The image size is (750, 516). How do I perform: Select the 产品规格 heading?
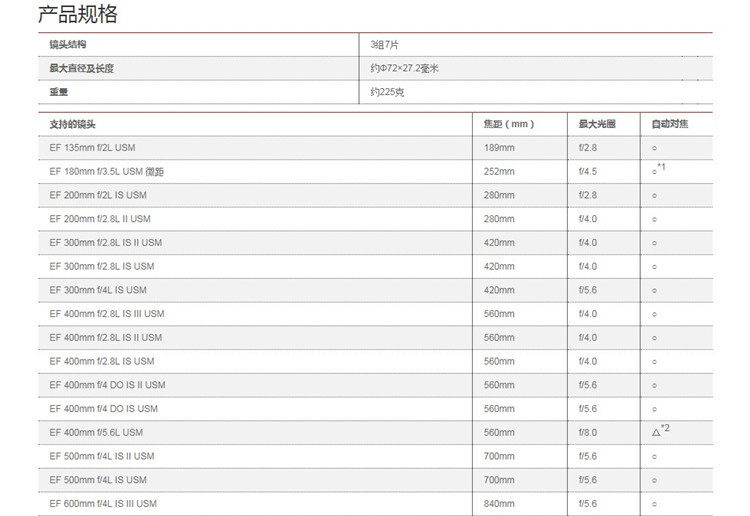click(77, 14)
